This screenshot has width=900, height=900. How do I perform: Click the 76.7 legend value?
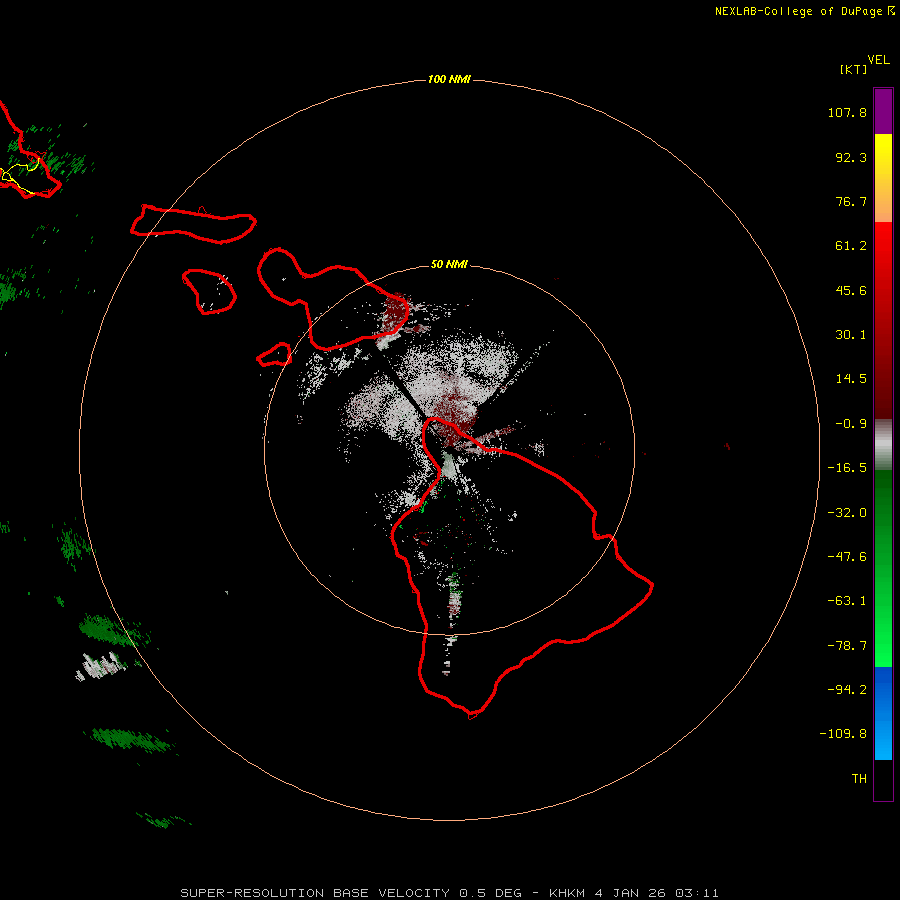click(851, 201)
